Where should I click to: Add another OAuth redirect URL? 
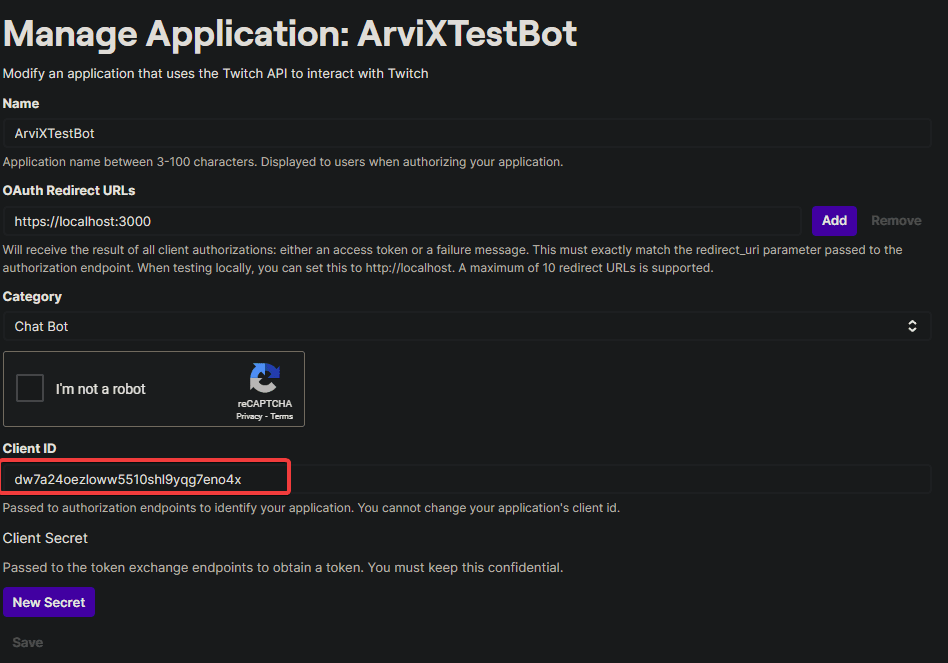coord(834,221)
